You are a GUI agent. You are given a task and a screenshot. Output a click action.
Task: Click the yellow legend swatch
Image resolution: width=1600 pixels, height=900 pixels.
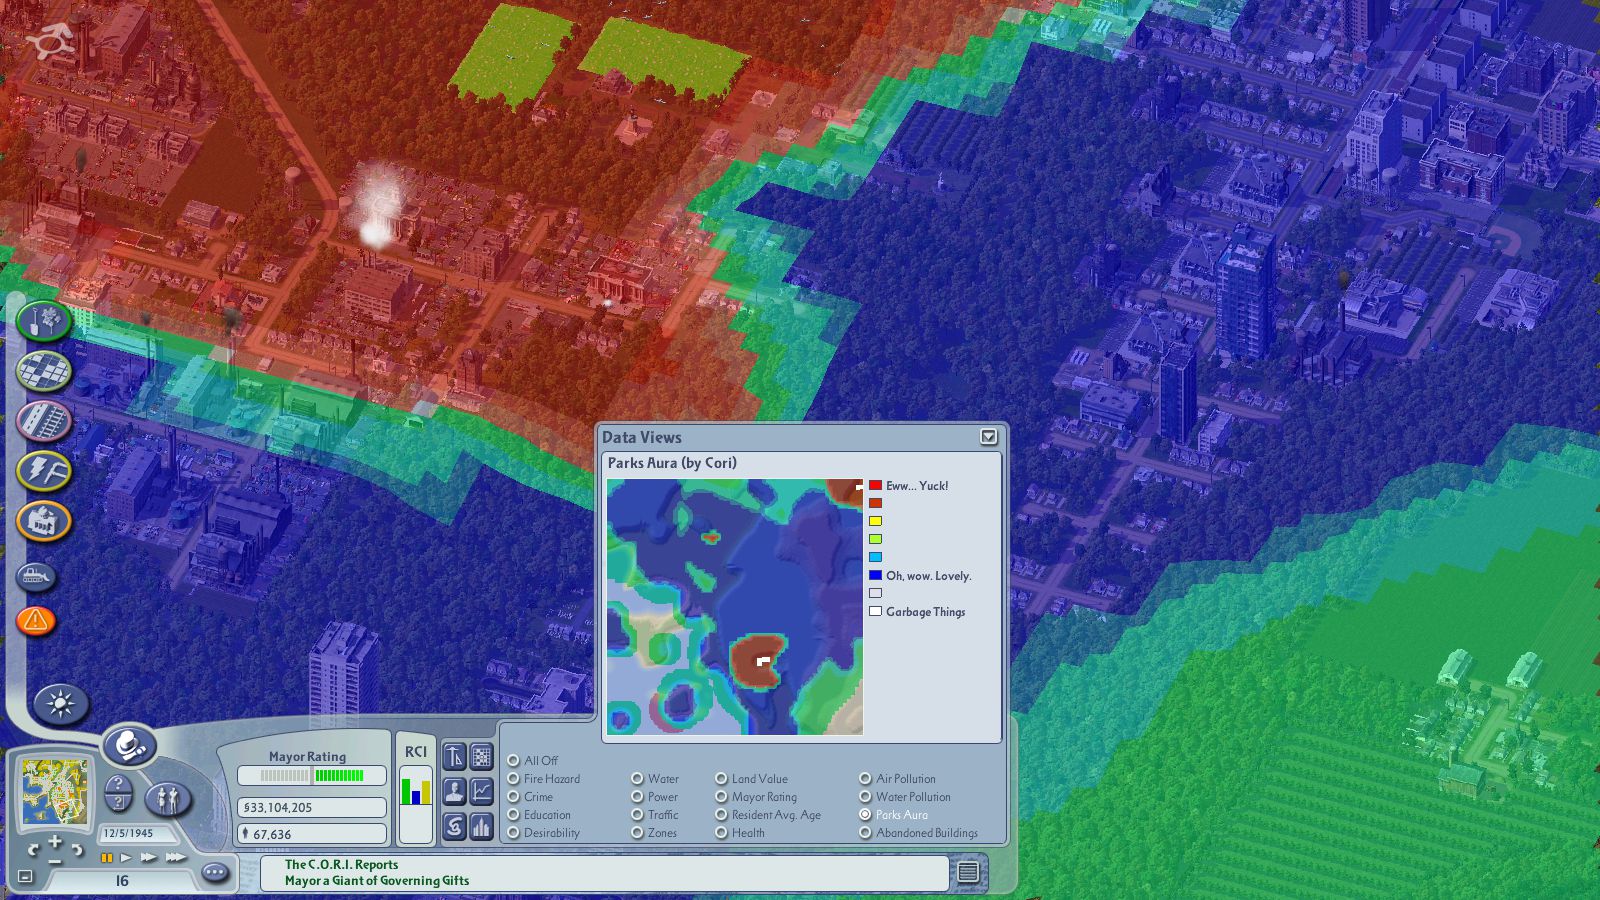coord(876,521)
